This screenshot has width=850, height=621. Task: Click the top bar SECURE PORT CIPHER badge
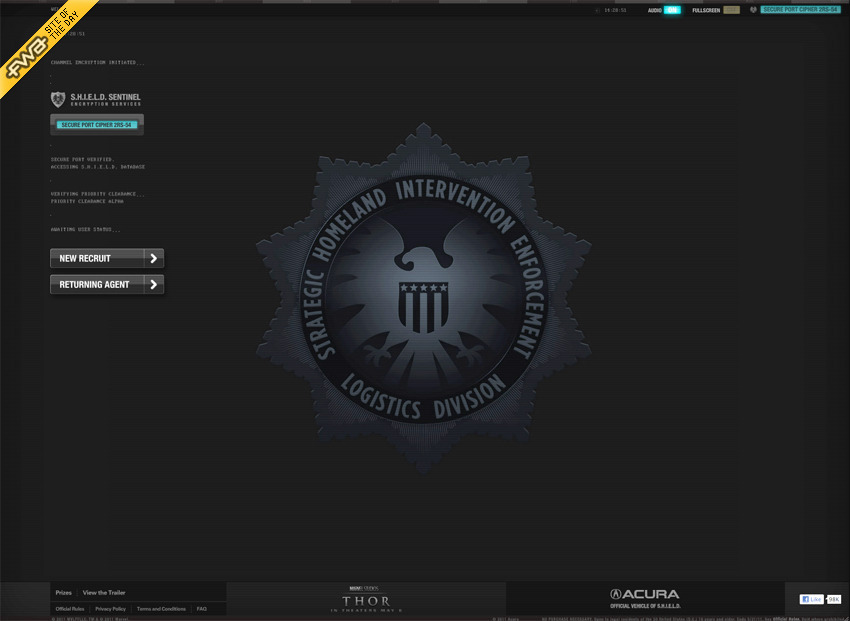pos(800,10)
